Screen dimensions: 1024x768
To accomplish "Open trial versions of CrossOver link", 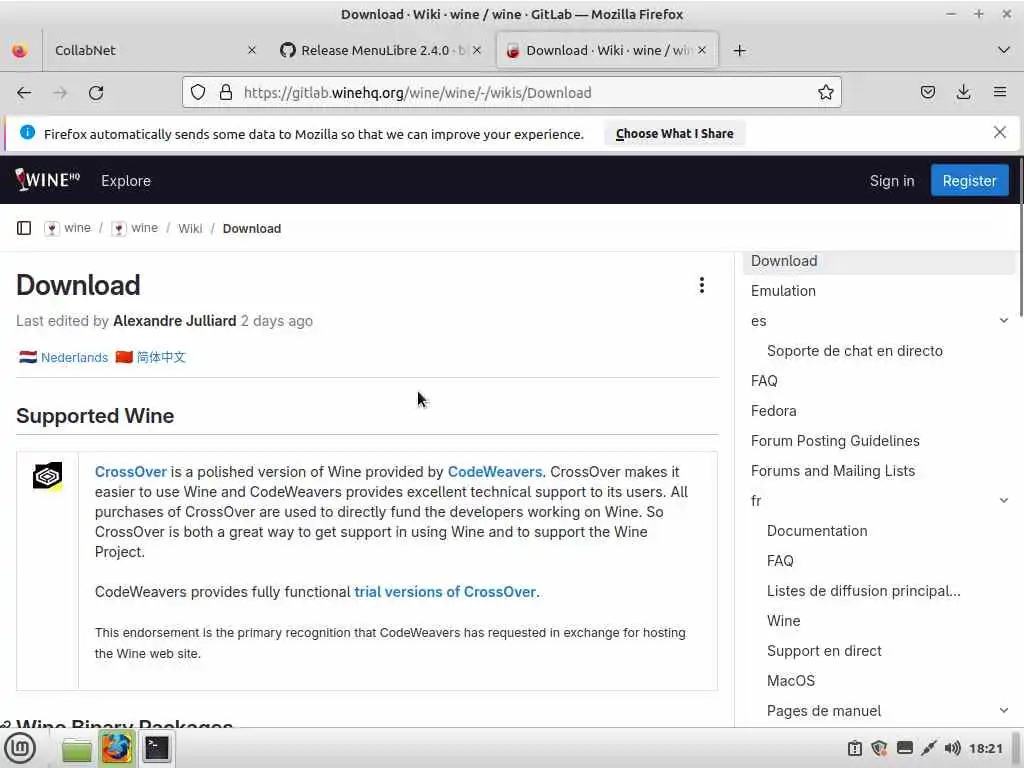I will tap(445, 592).
